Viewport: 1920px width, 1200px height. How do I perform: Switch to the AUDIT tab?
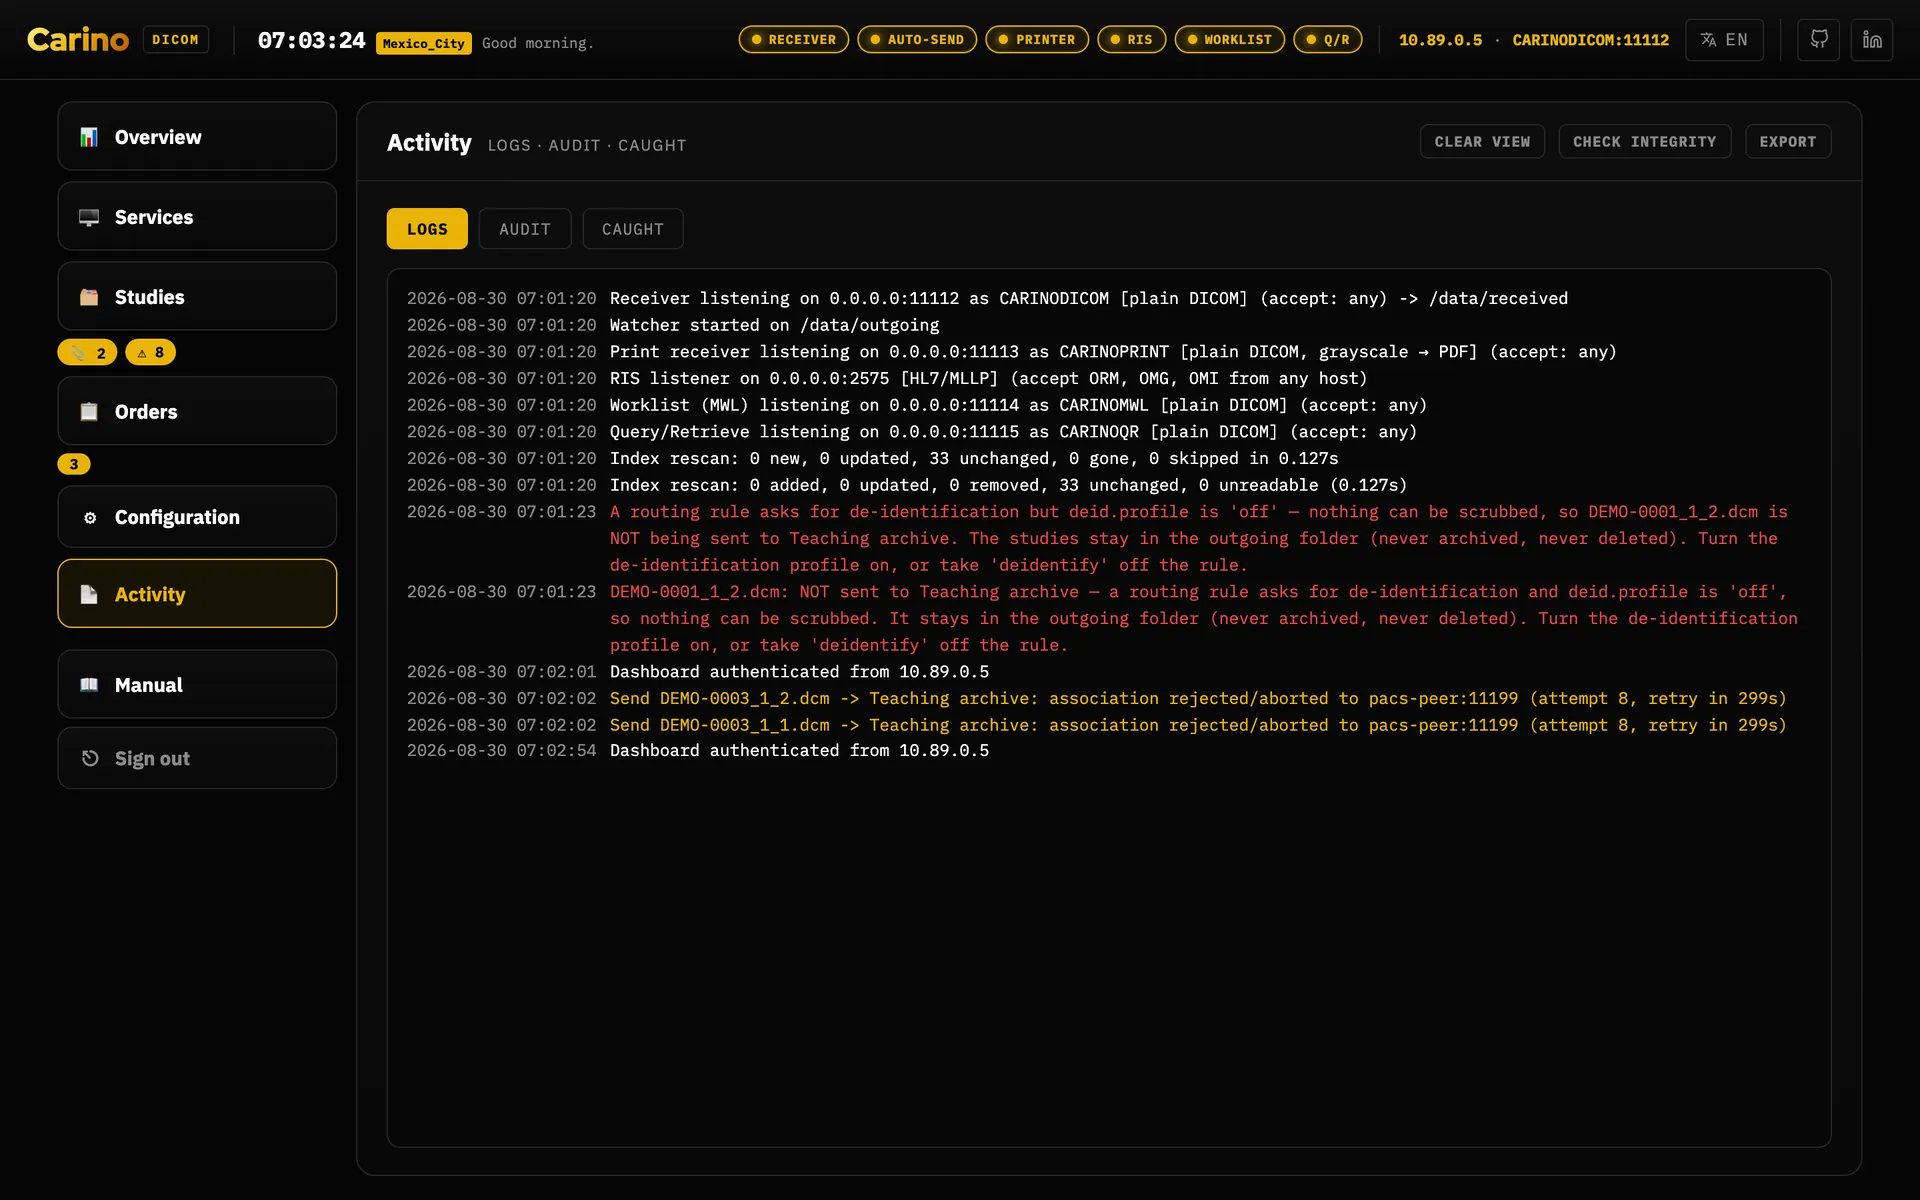(525, 229)
